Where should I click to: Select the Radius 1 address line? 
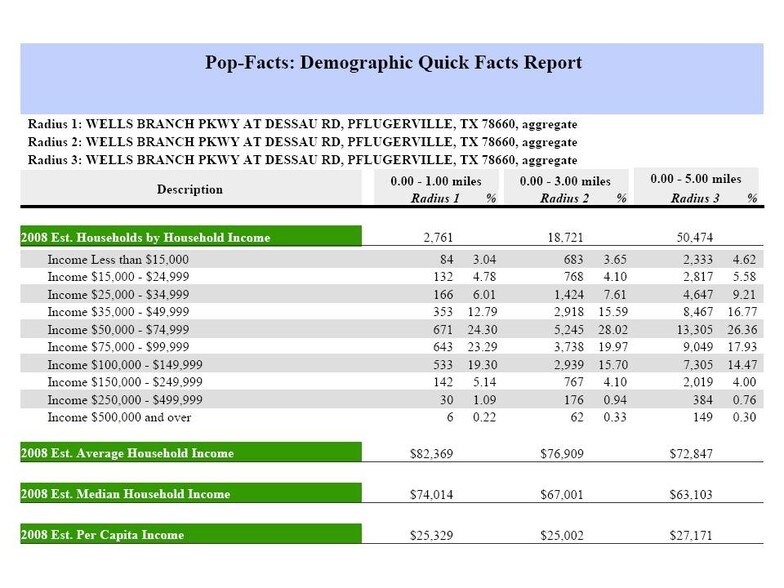(x=302, y=125)
